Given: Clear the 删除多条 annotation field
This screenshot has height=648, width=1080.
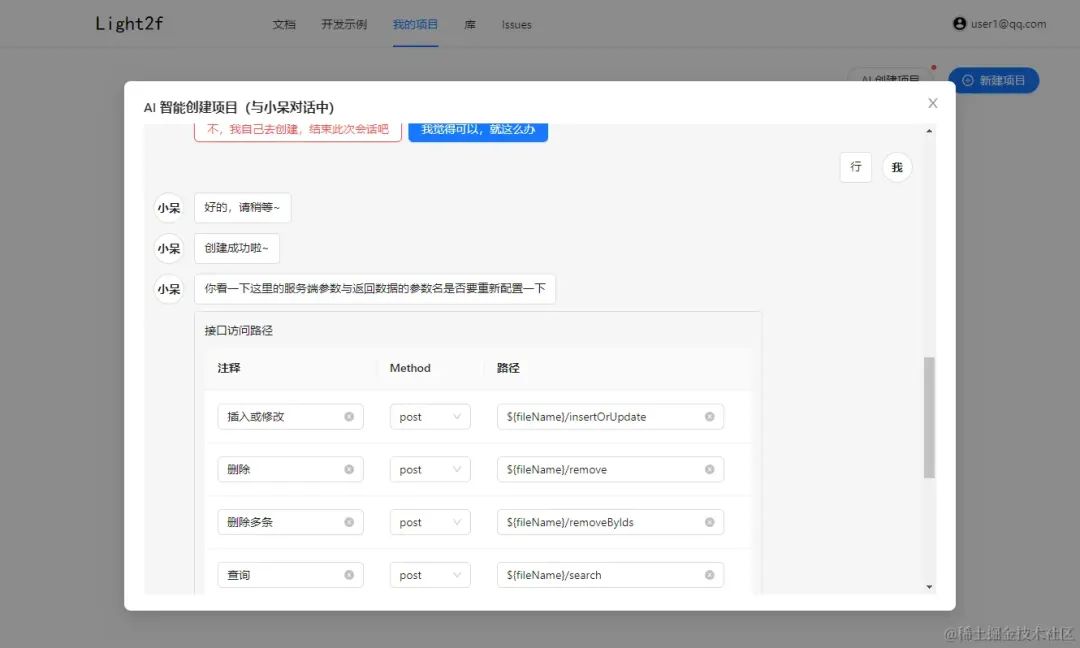Looking at the screenshot, I should coord(349,521).
